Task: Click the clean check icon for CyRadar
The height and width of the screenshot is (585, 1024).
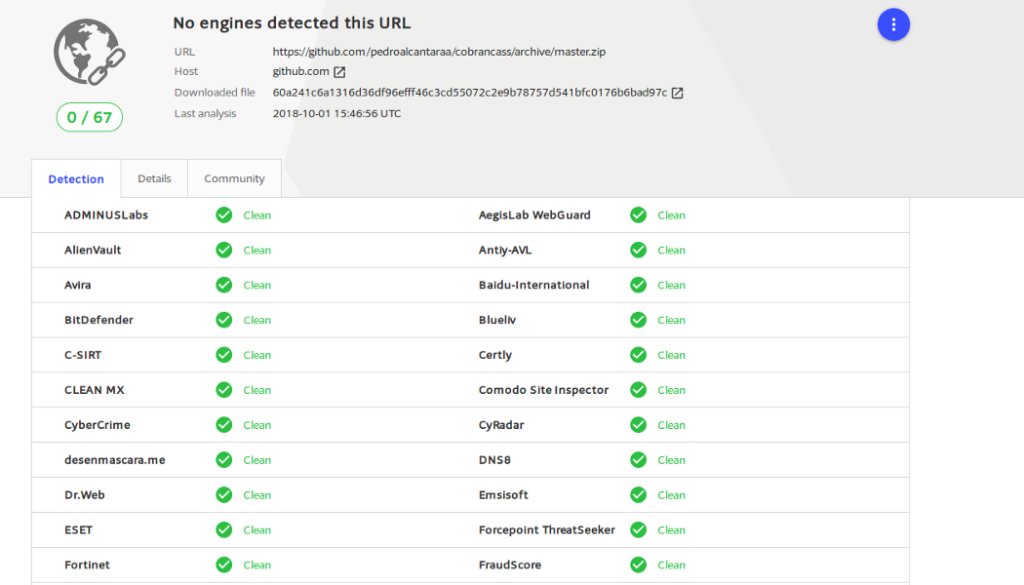Action: (x=638, y=425)
